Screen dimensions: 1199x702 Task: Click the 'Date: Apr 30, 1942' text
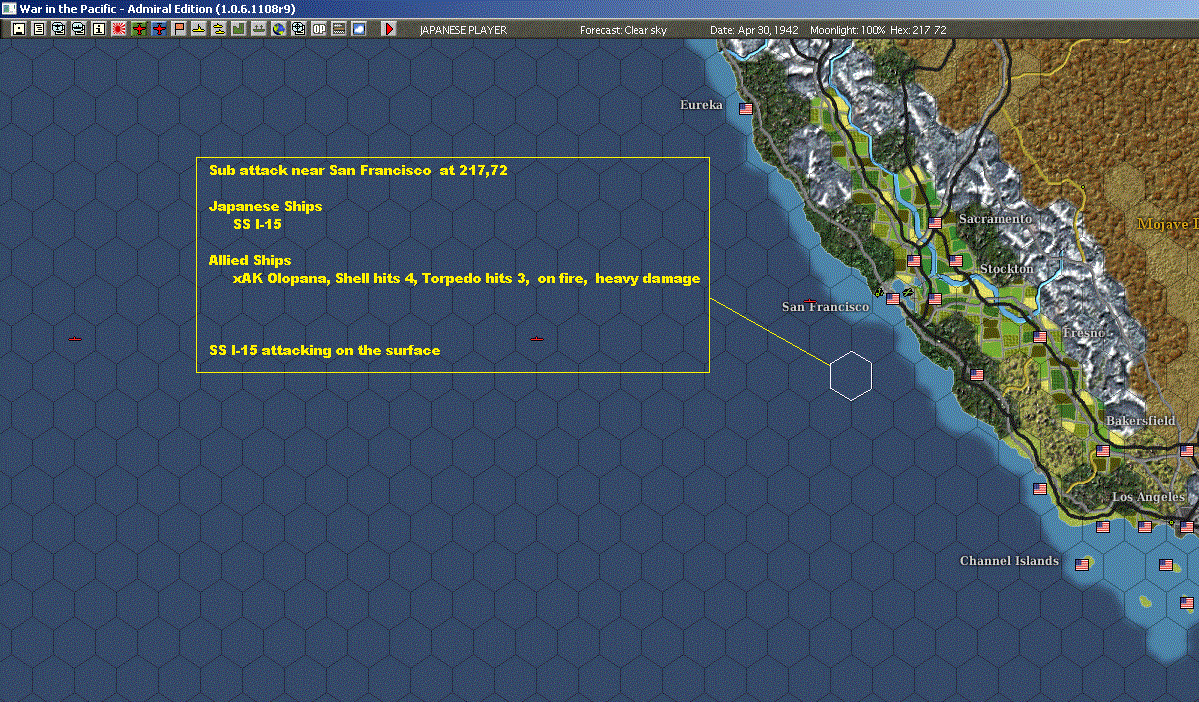click(x=754, y=30)
